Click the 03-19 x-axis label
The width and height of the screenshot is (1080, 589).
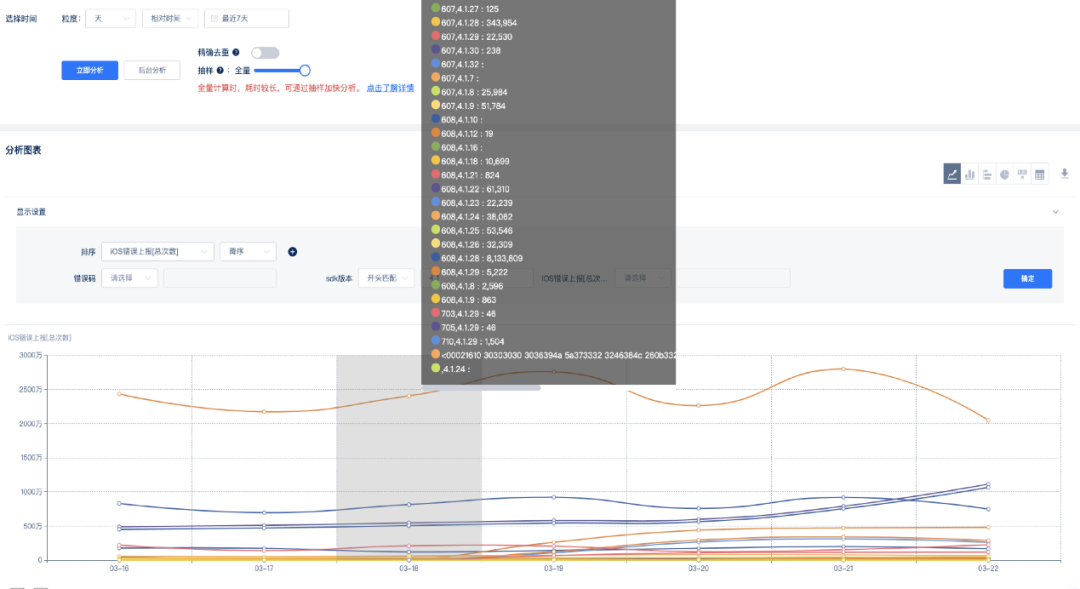553,568
